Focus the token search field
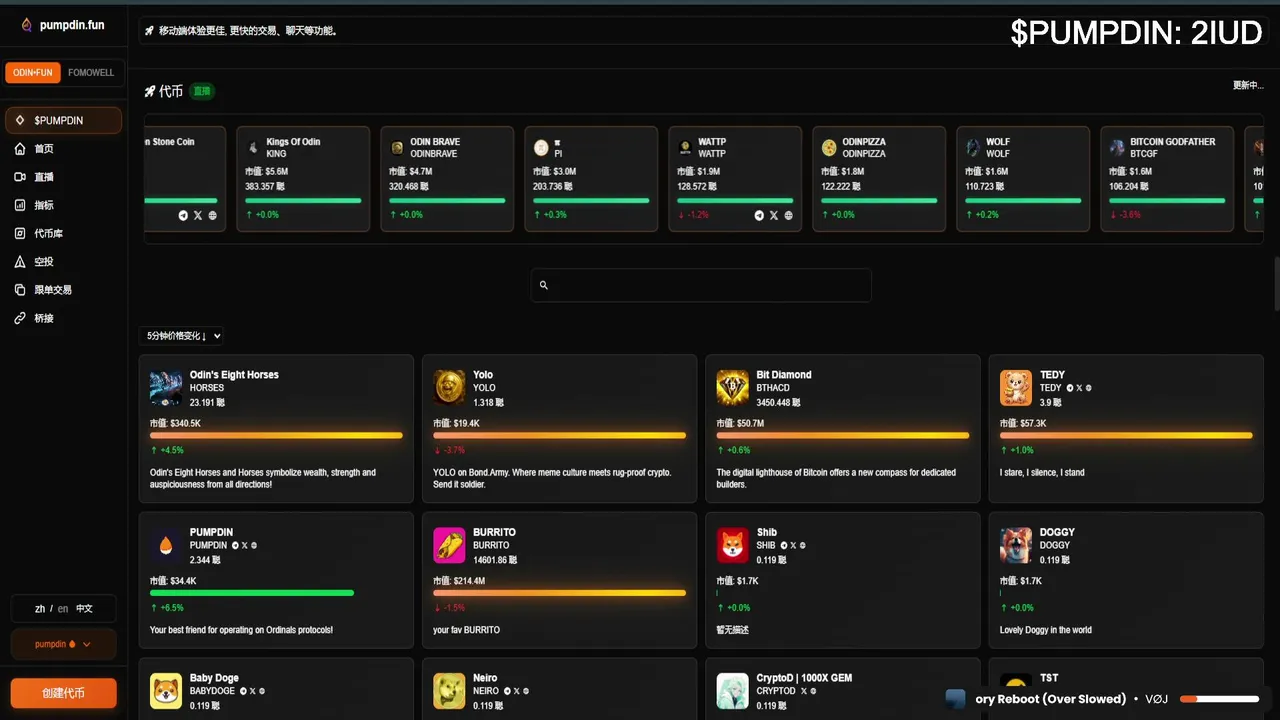1280x720 pixels. (701, 285)
